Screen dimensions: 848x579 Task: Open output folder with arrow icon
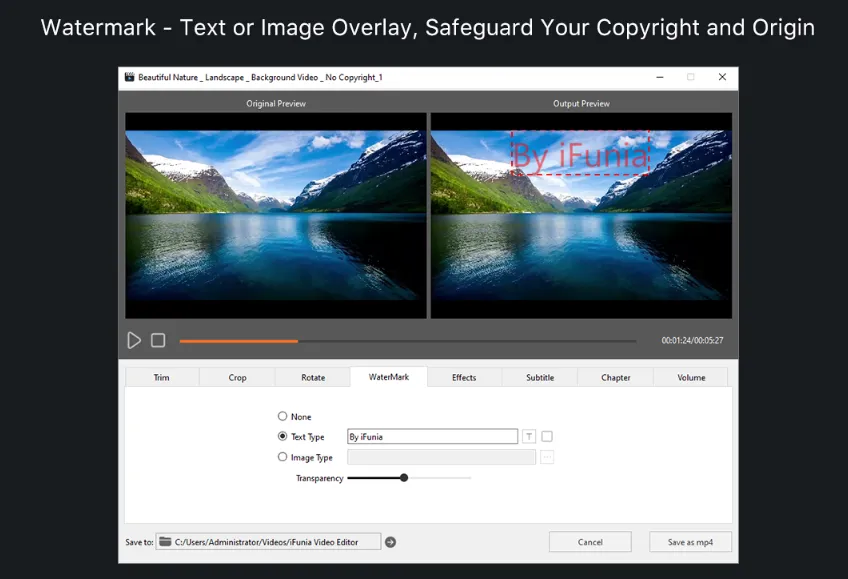point(390,542)
